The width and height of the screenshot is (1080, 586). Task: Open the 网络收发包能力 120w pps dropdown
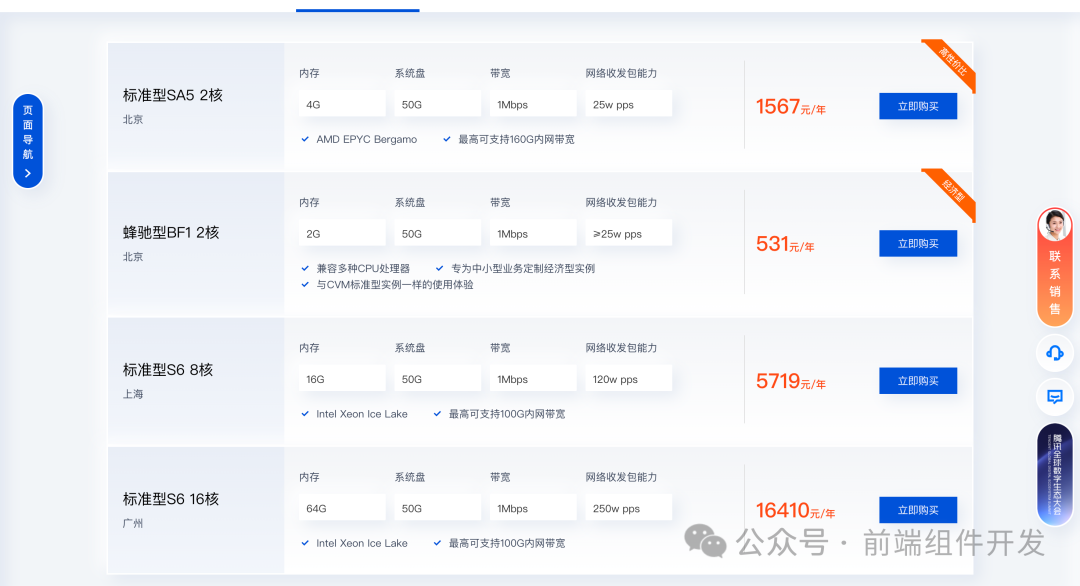tap(628, 378)
